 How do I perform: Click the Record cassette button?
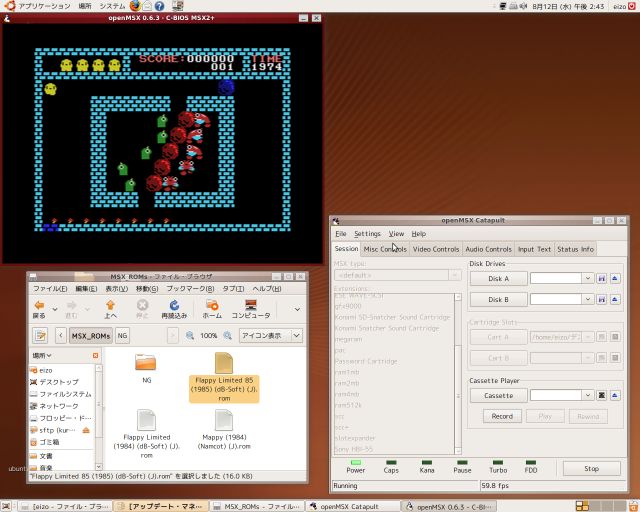click(502, 416)
